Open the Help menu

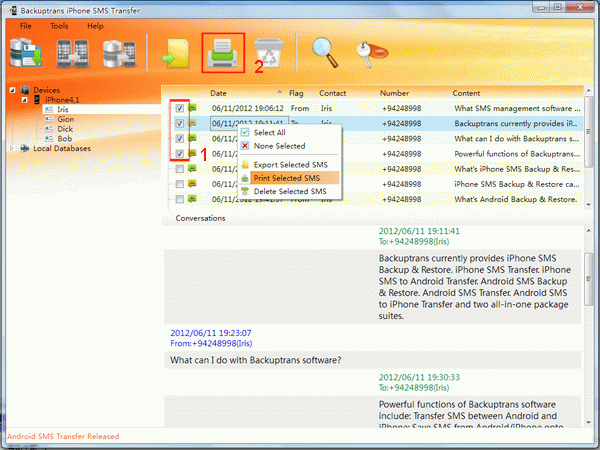point(95,26)
